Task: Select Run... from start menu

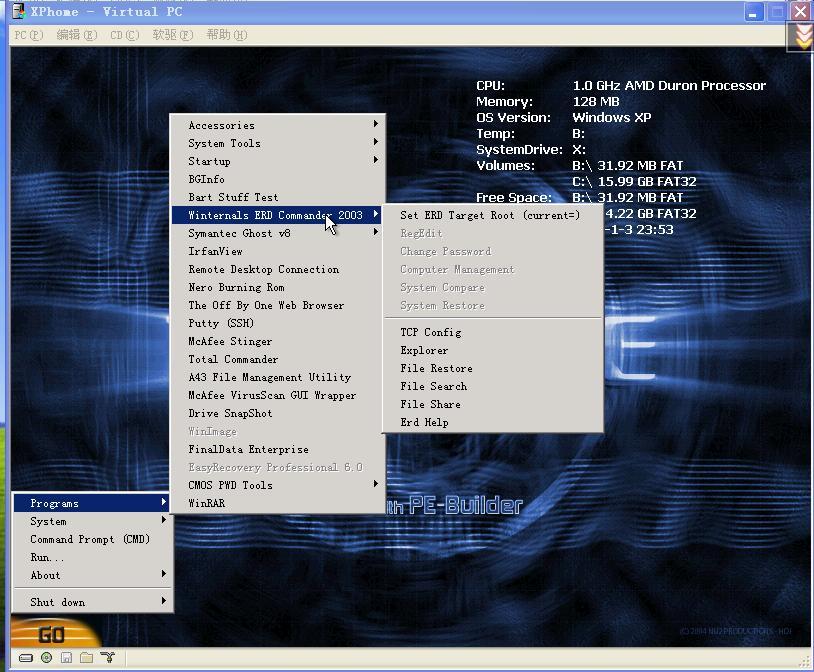Action: pos(91,557)
